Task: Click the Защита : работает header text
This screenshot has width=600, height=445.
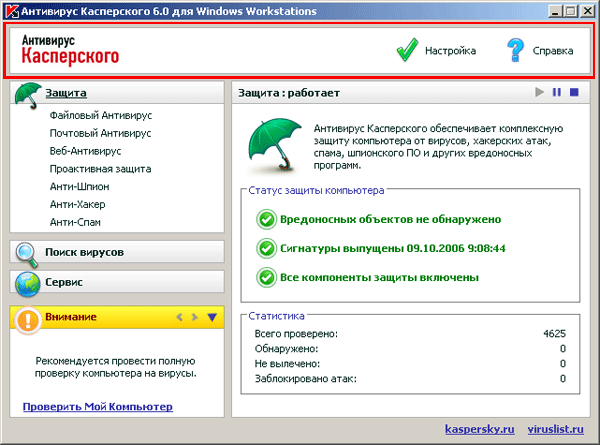Action: pyautogui.click(x=289, y=93)
